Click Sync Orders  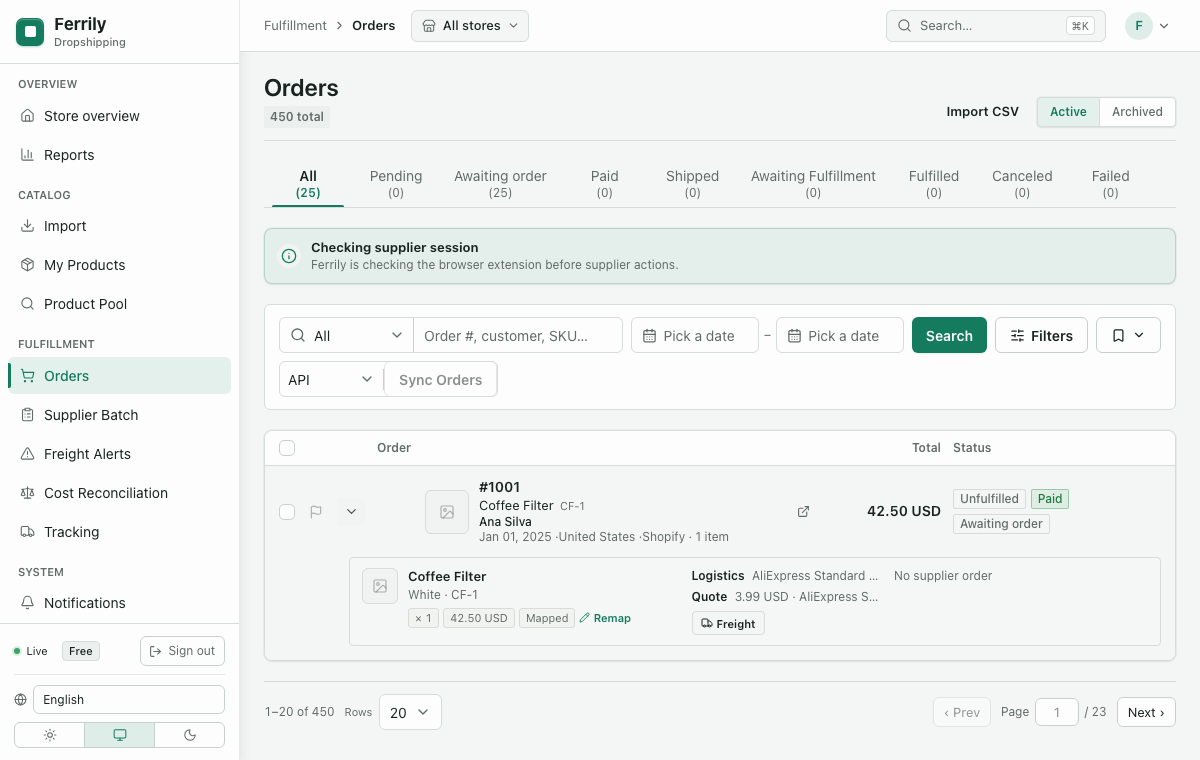click(440, 380)
